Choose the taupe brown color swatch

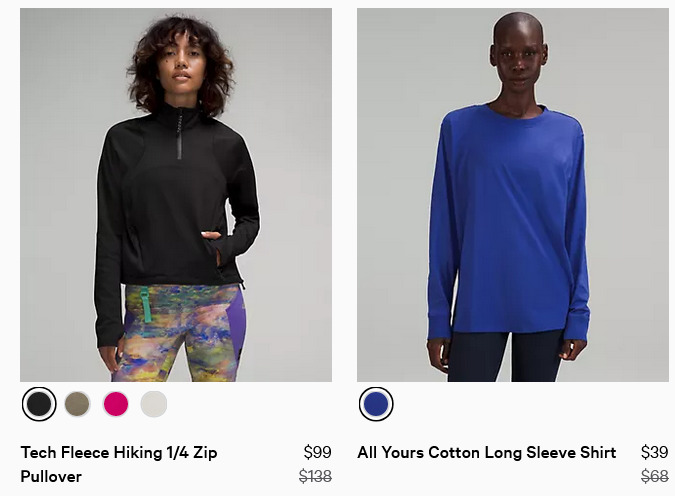tap(77, 404)
